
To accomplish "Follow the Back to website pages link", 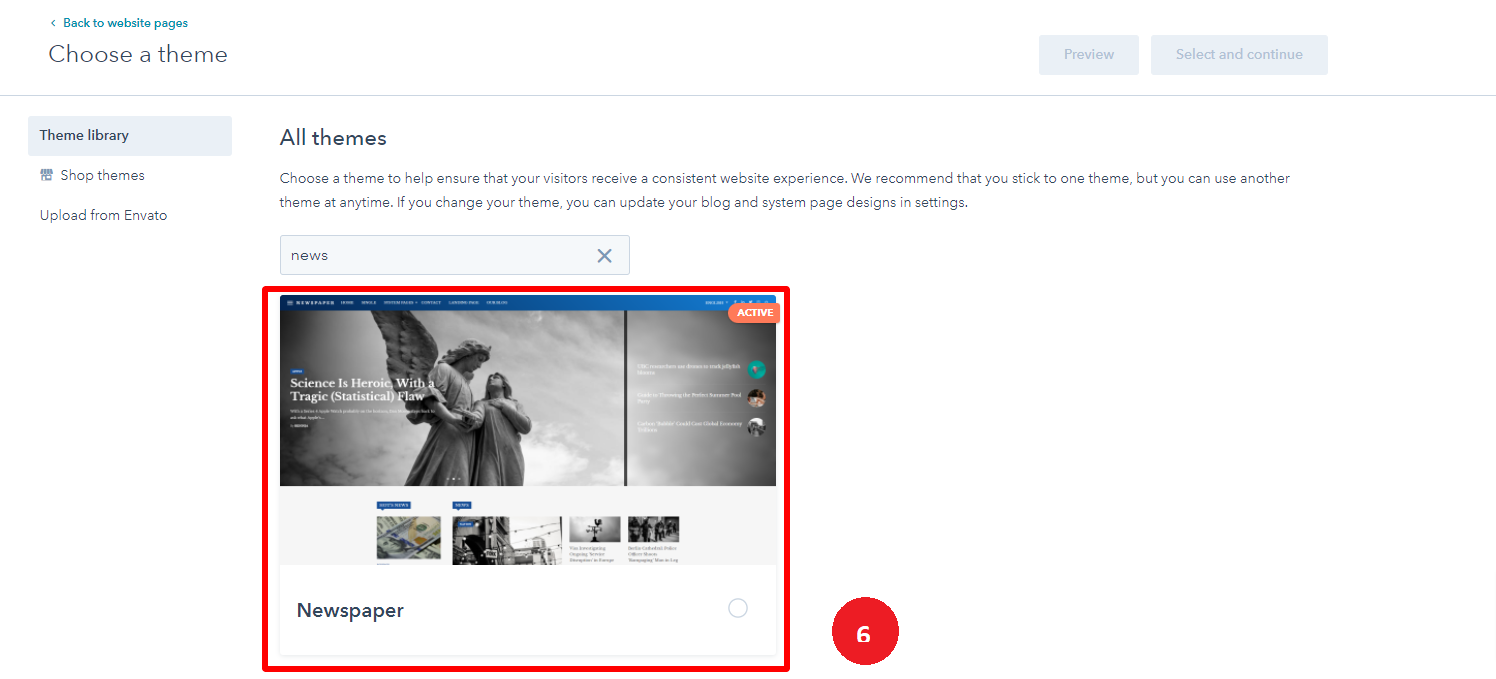I will (125, 23).
